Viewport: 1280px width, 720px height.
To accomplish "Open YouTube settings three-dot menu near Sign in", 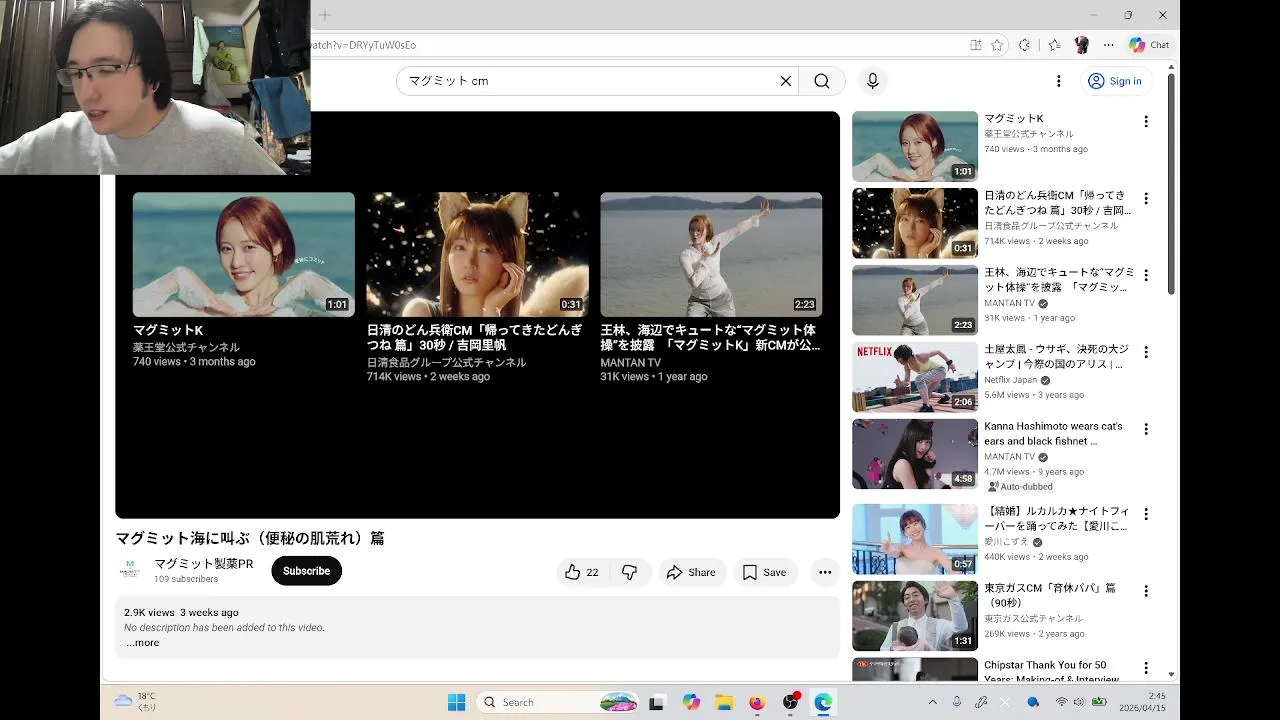I will (1059, 81).
